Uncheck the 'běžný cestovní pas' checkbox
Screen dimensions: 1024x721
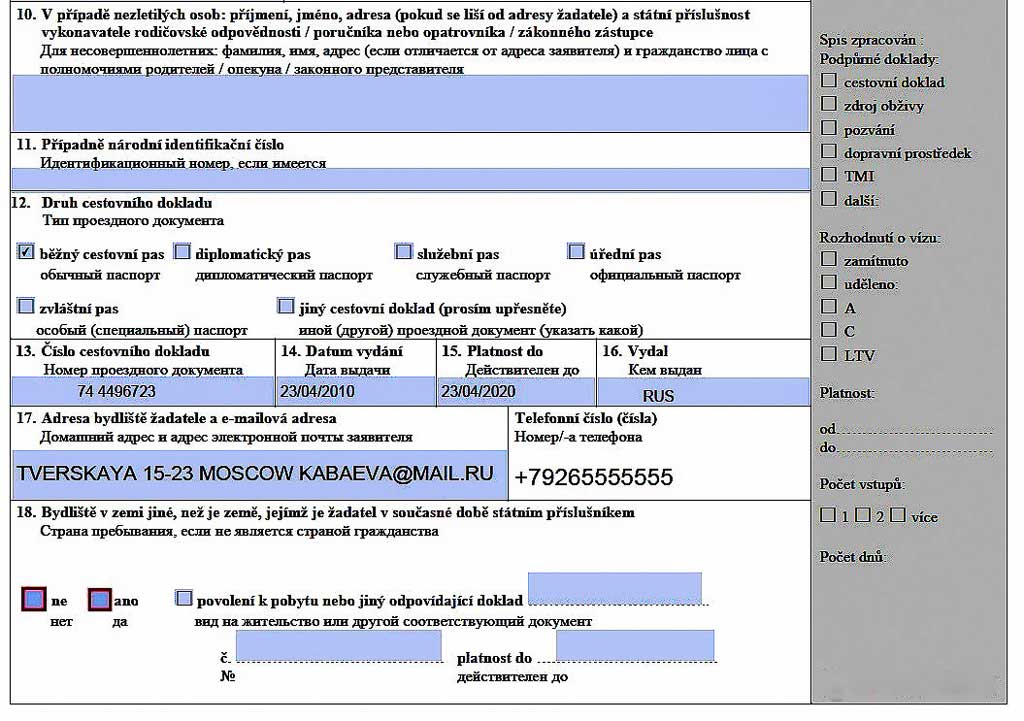point(25,251)
